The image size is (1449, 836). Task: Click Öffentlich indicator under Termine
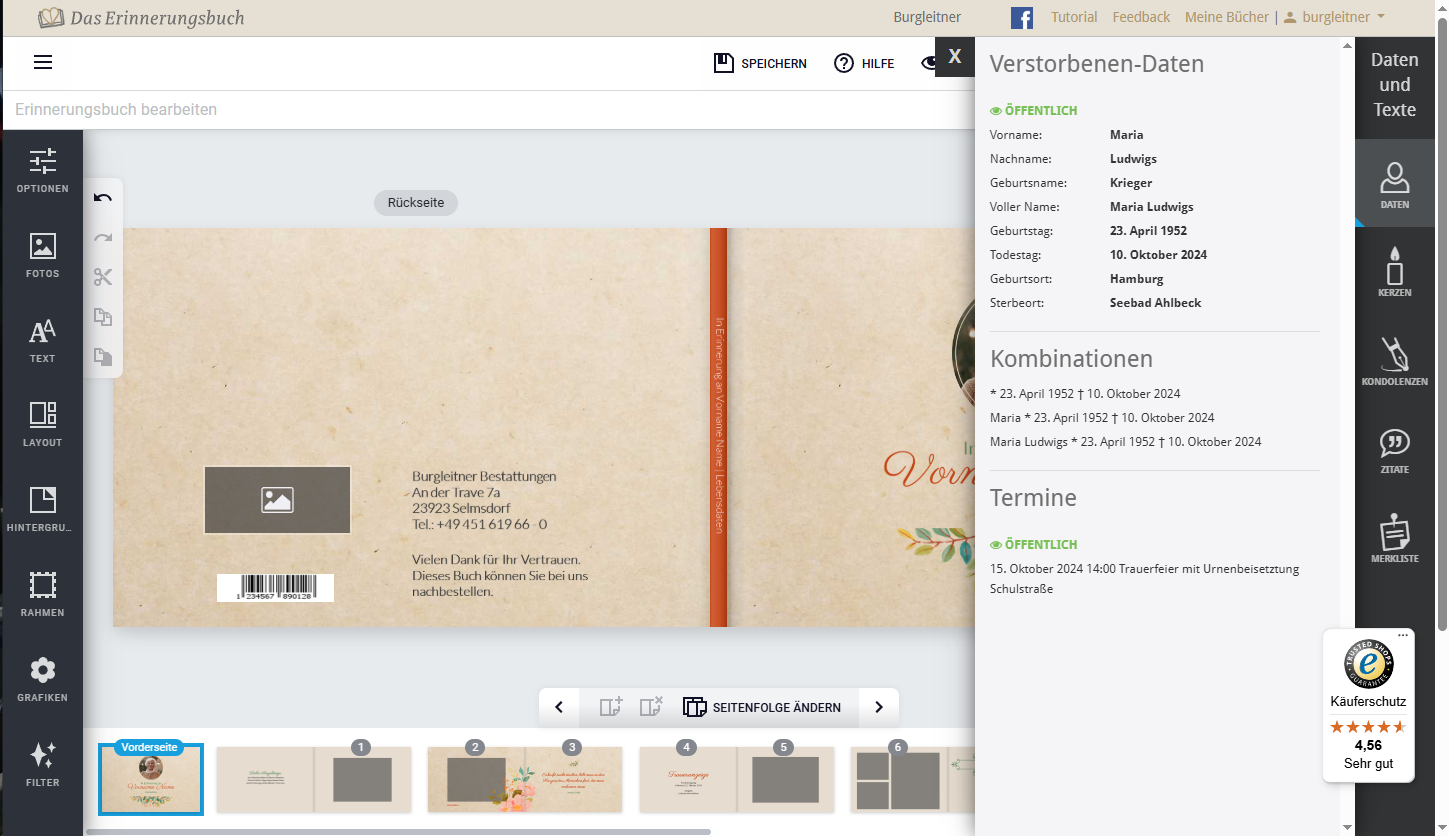pos(1033,545)
